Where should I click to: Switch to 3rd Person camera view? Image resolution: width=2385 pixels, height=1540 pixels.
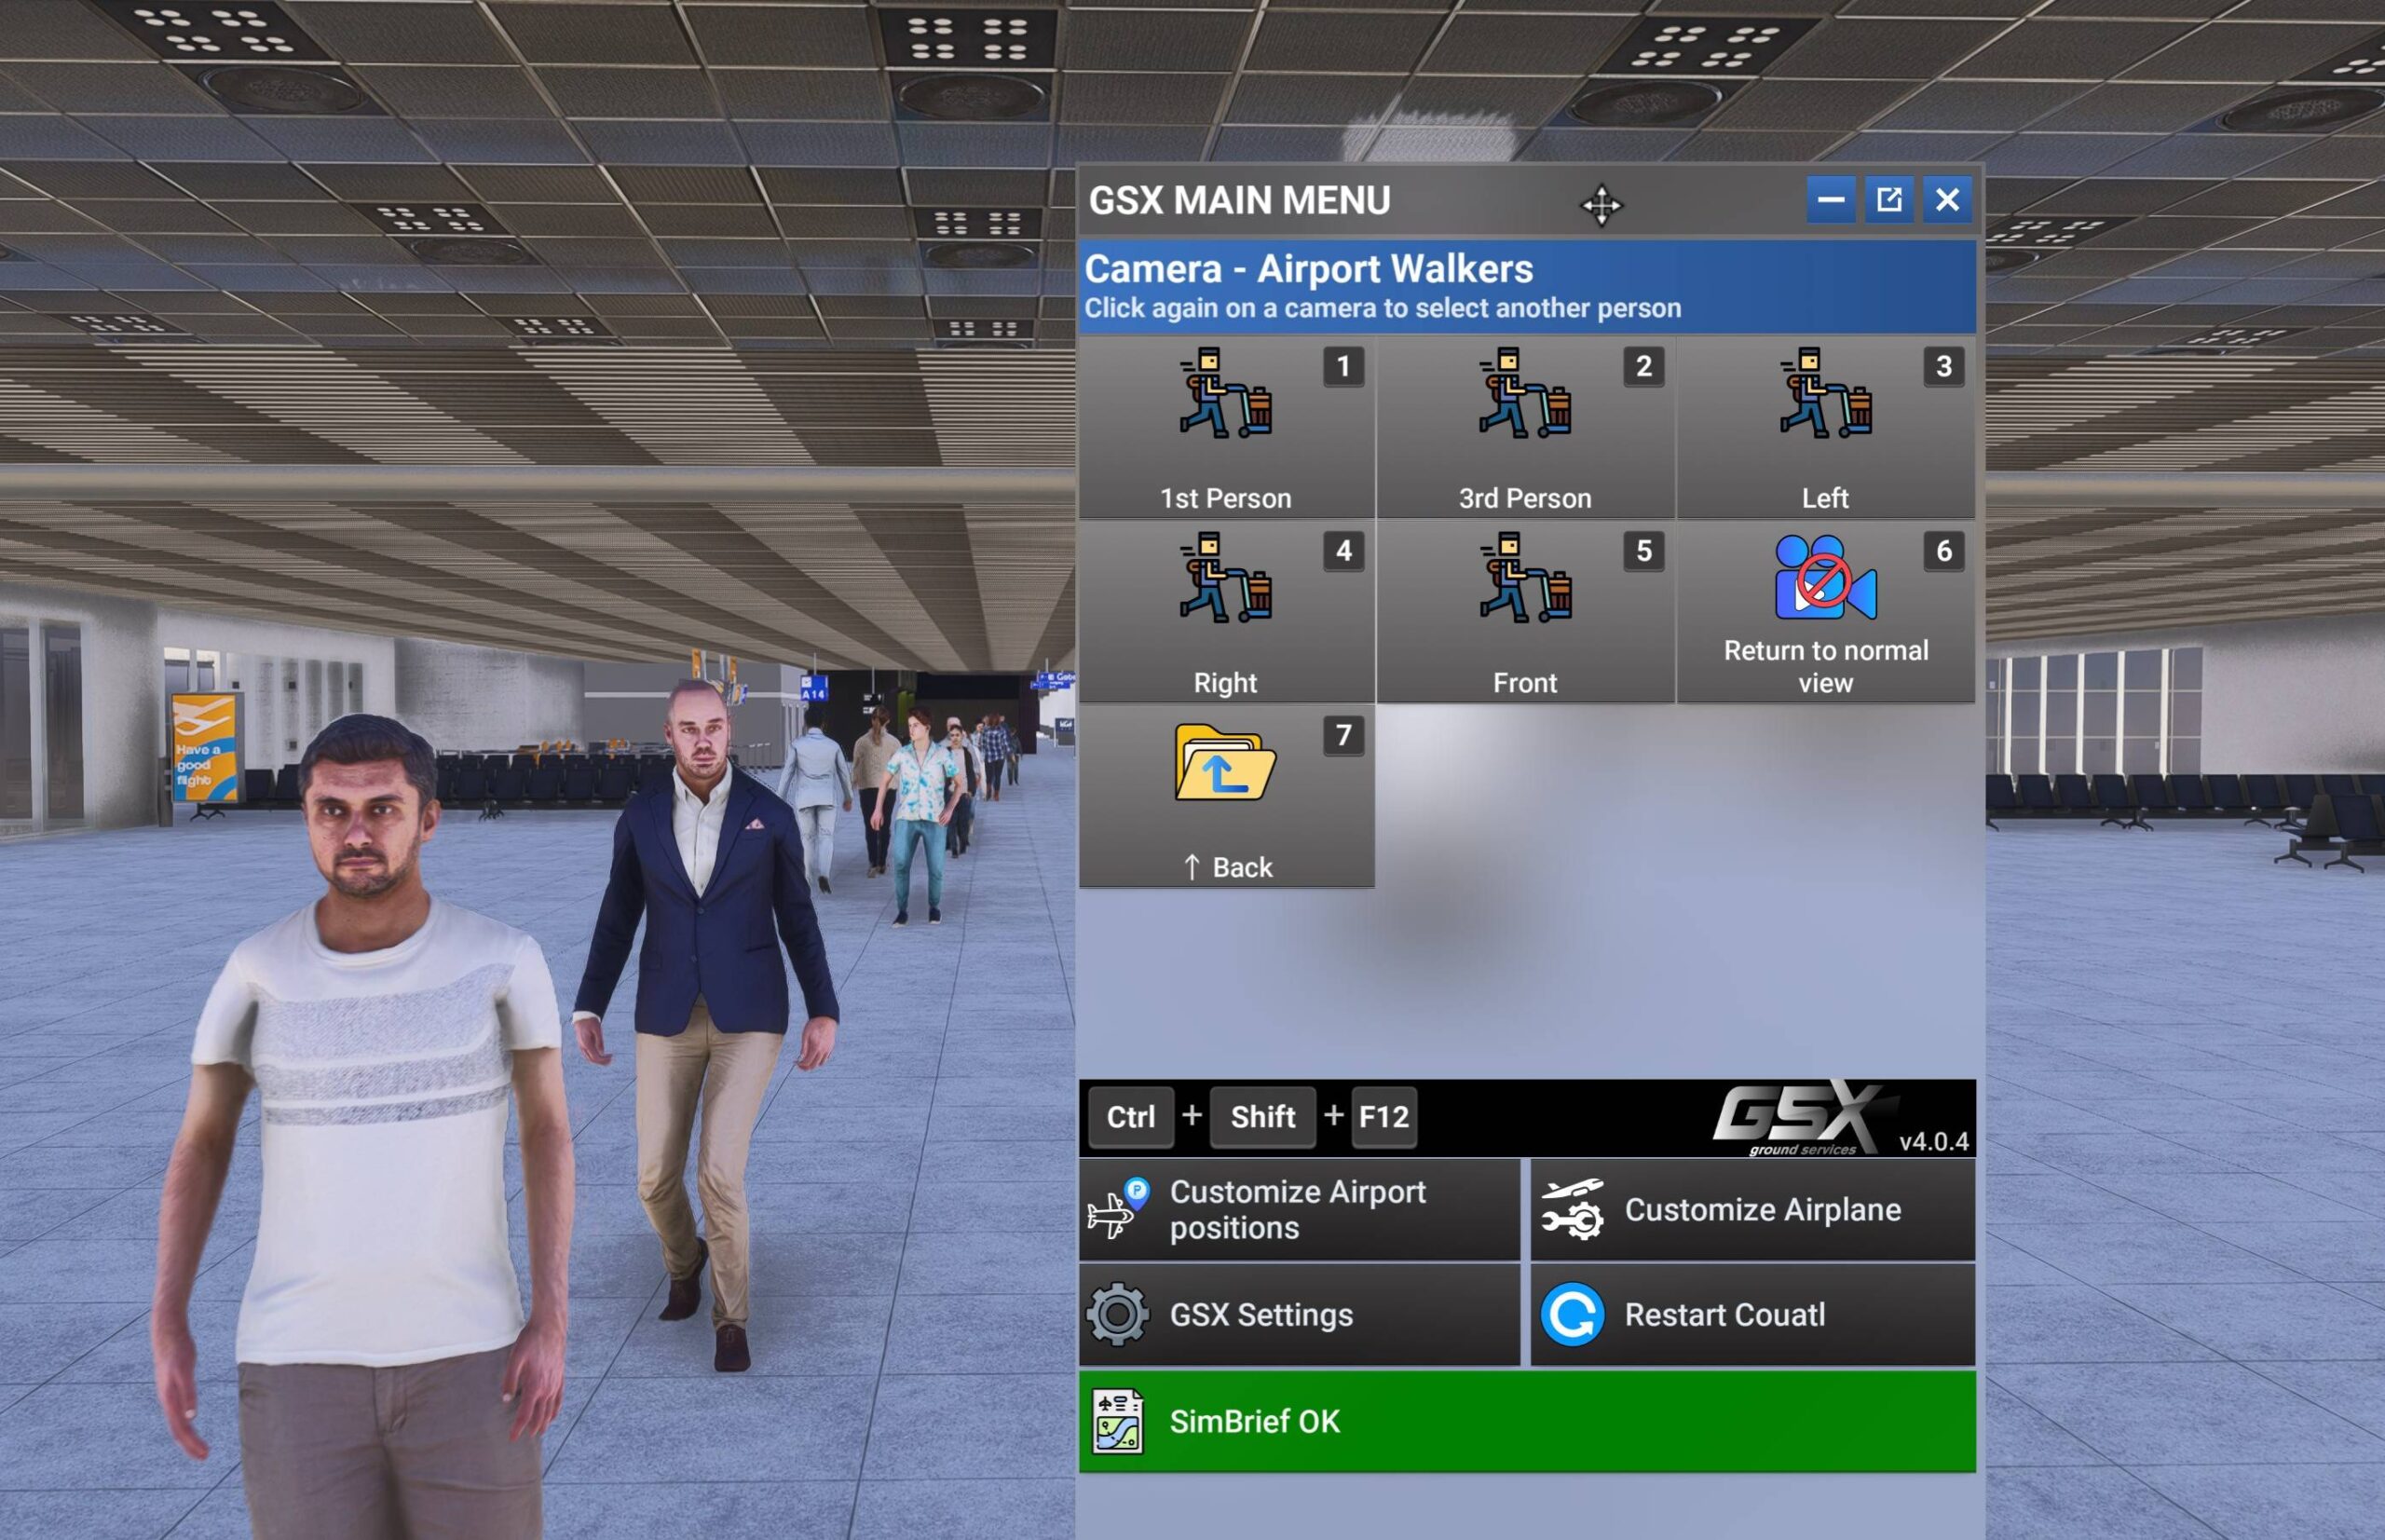click(x=1525, y=427)
